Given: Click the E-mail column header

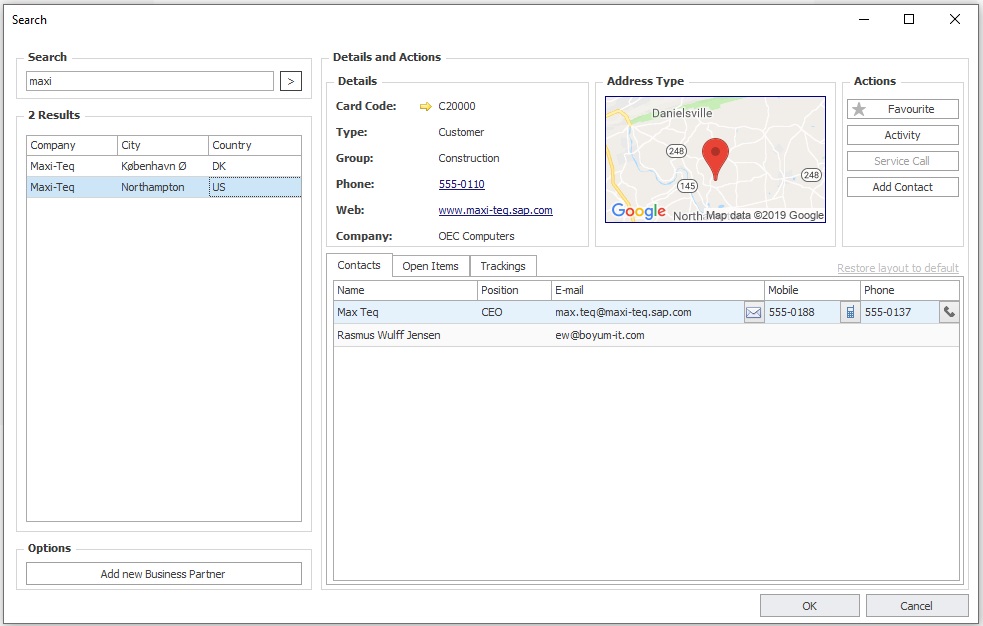Looking at the screenshot, I should tap(658, 290).
